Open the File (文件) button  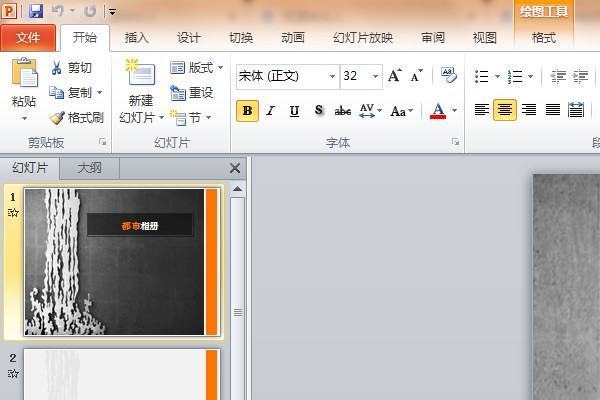pyautogui.click(x=28, y=38)
